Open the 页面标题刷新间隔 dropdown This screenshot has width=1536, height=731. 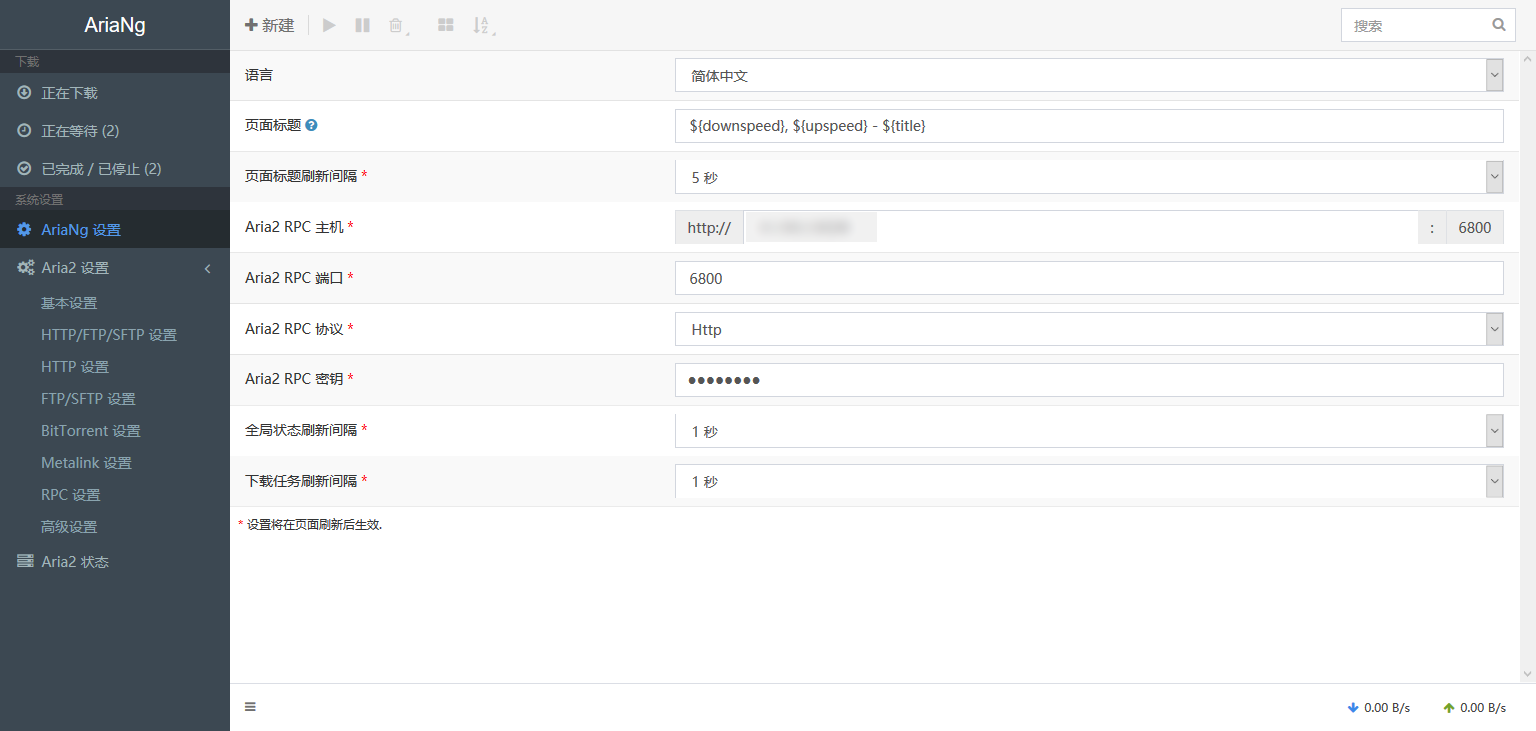click(x=1089, y=177)
